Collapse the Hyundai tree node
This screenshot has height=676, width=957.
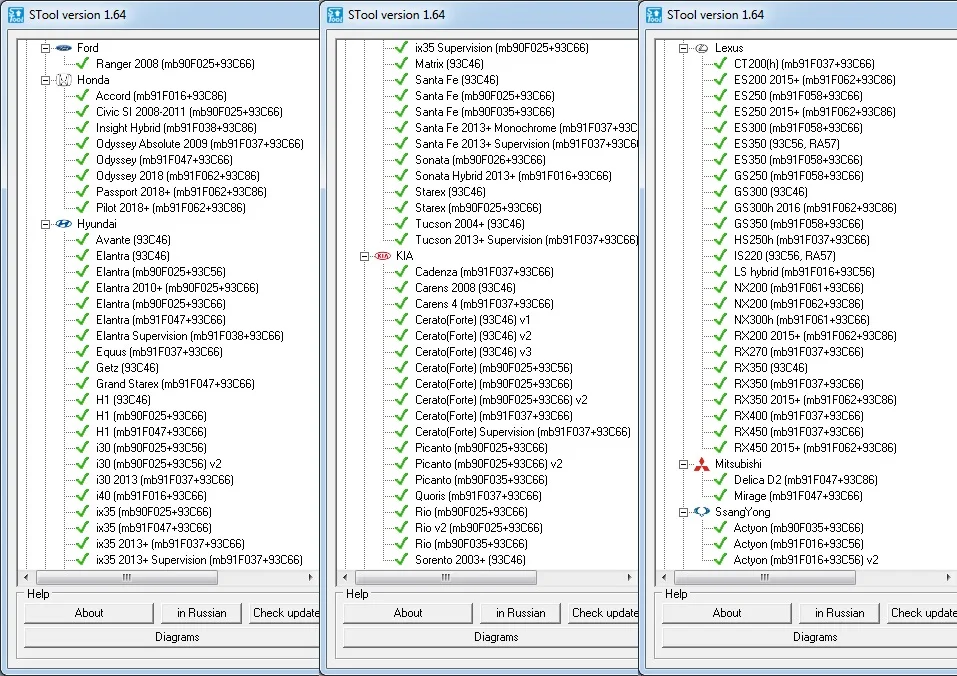coord(45,224)
